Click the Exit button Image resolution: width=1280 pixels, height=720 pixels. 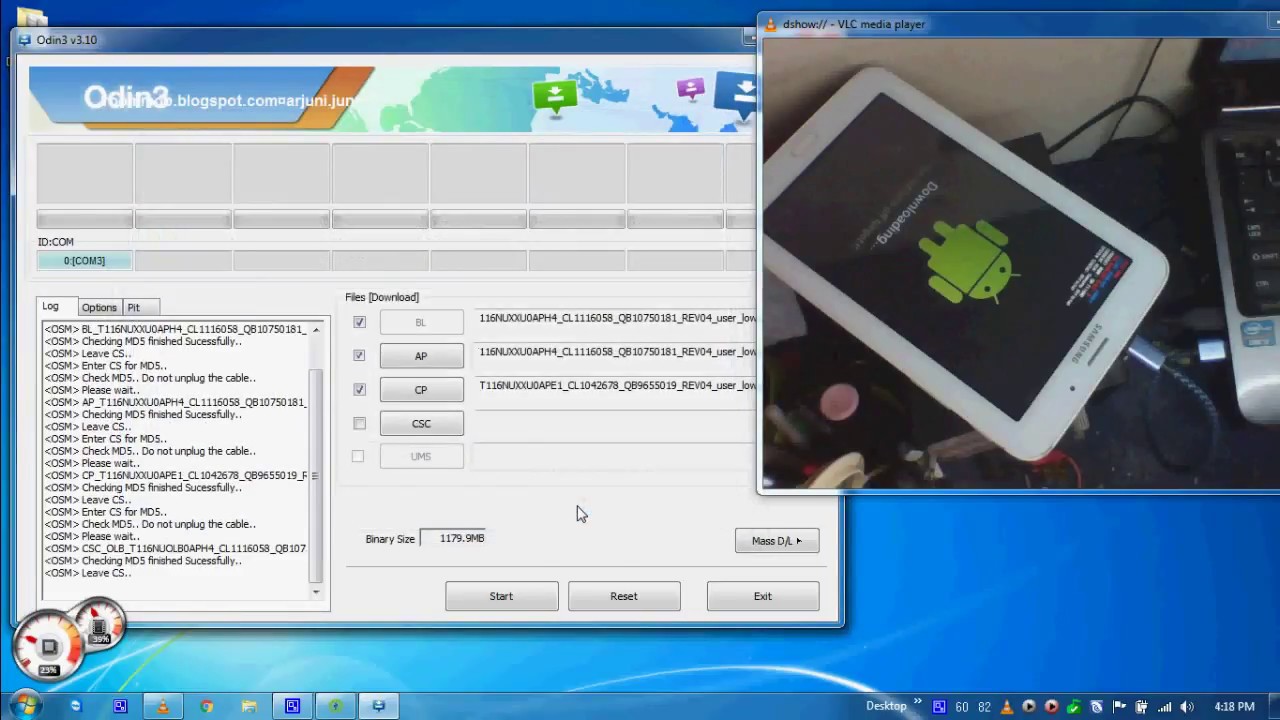[x=763, y=596]
